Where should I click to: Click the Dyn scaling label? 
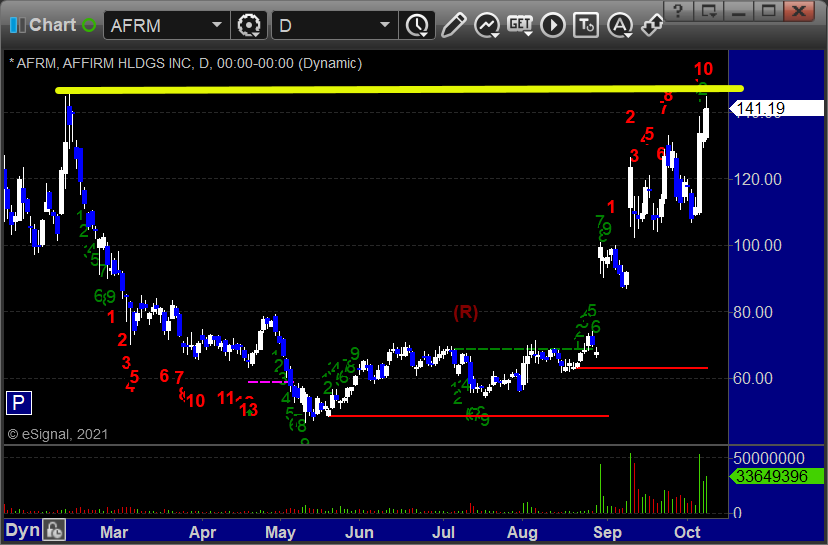pyautogui.click(x=22, y=530)
